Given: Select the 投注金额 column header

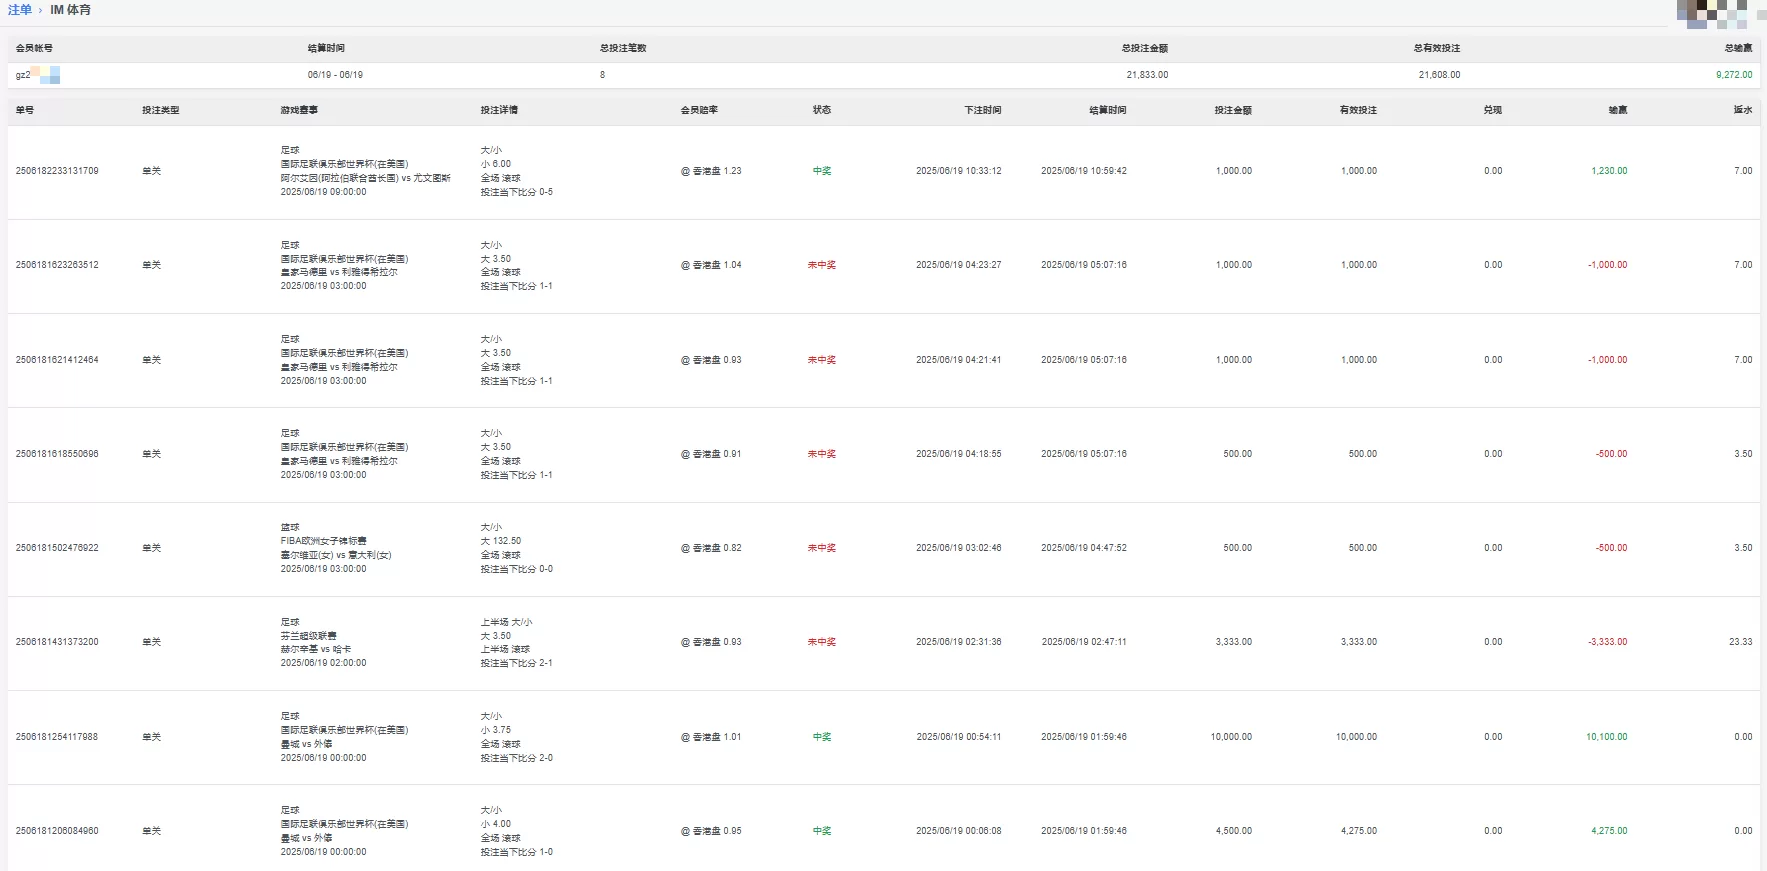Looking at the screenshot, I should pos(1233,110).
